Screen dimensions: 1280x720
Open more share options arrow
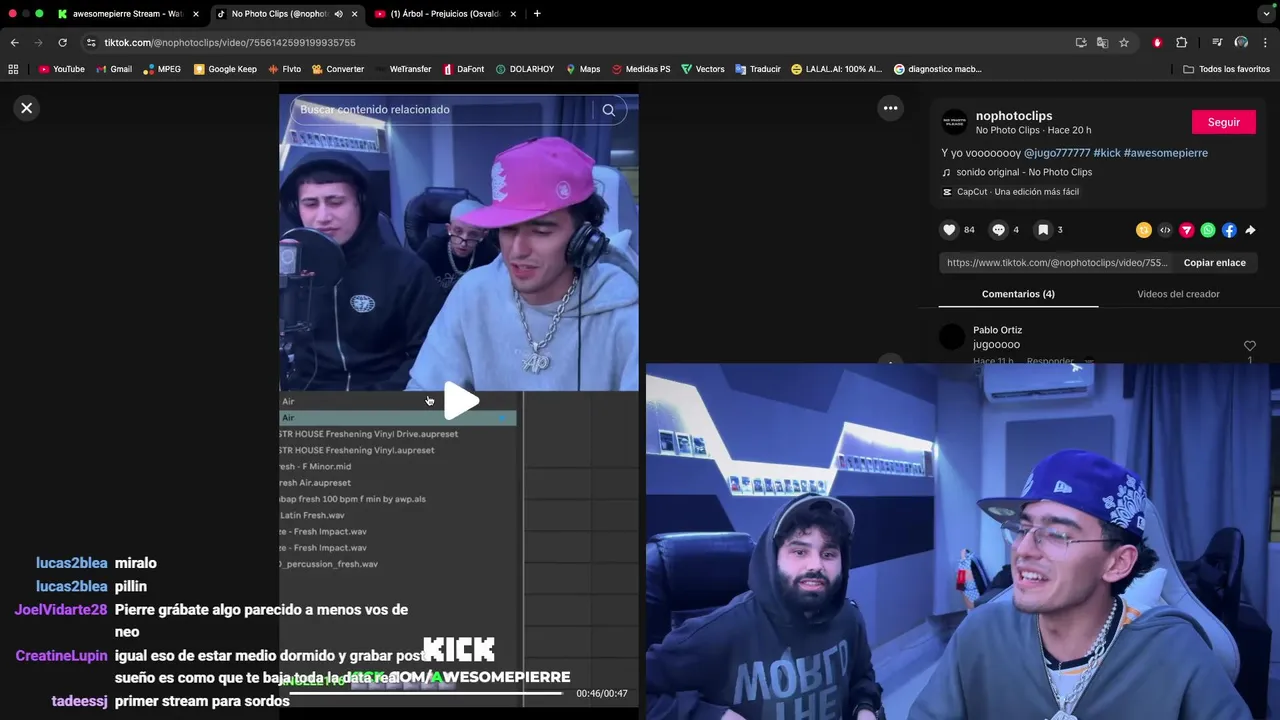1250,230
